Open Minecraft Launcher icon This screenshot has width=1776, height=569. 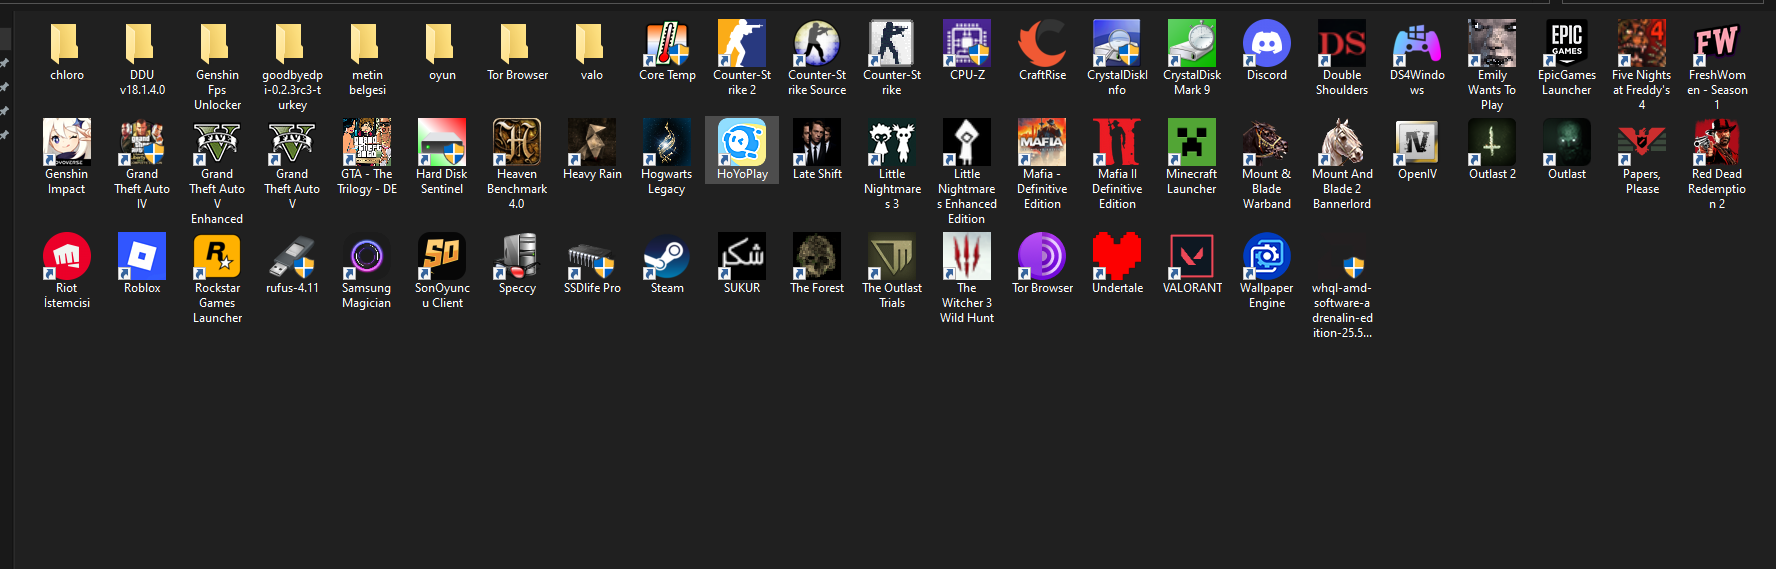tap(1192, 142)
